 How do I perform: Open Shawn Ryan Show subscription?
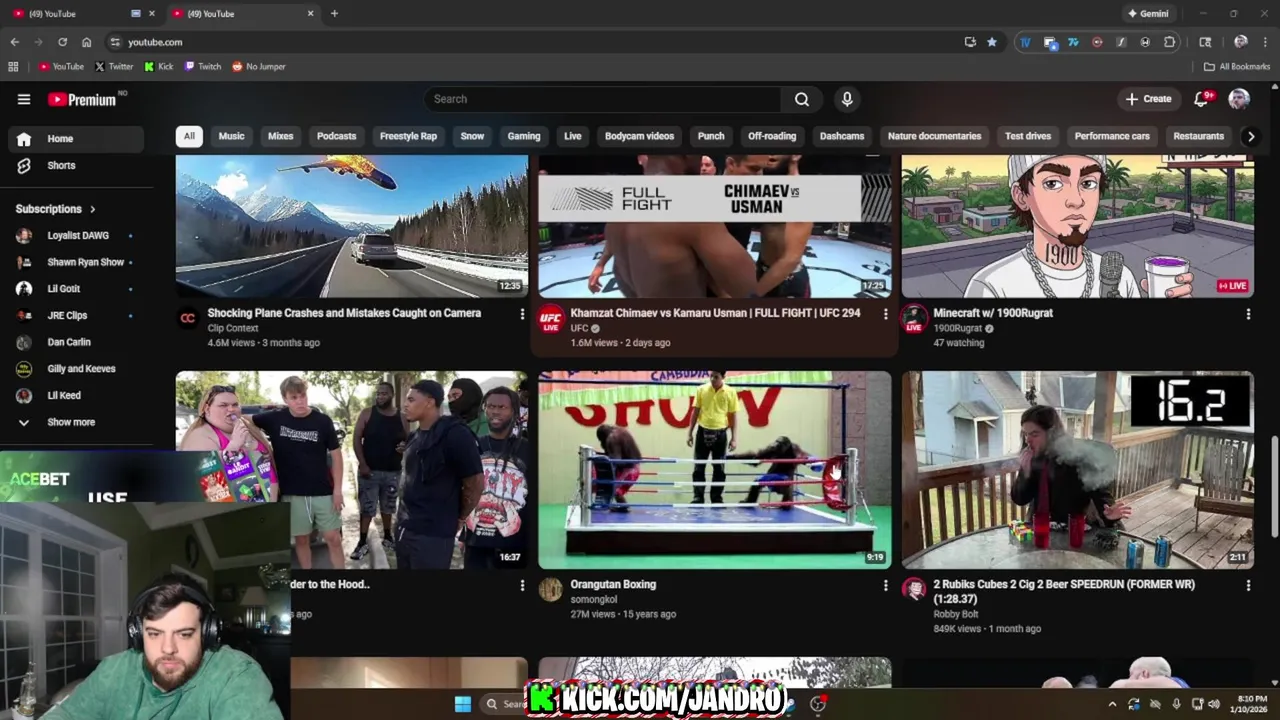click(75, 262)
